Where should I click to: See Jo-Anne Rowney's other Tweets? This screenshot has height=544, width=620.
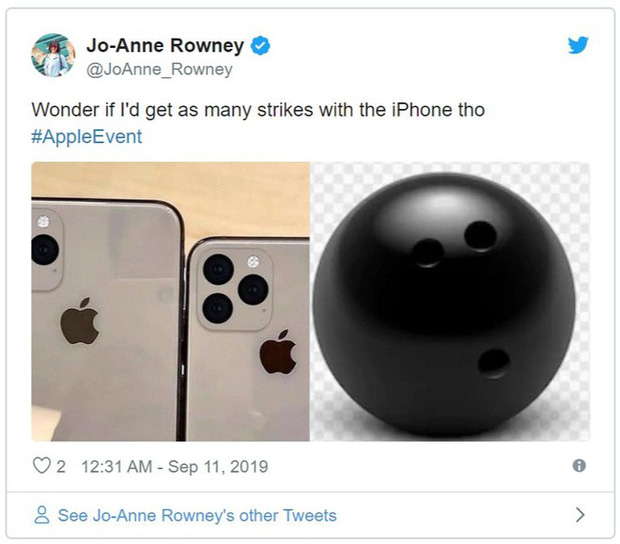click(x=197, y=515)
